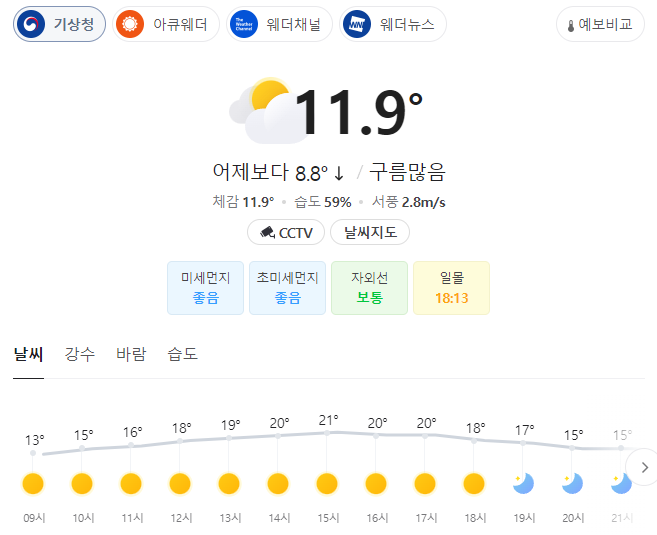Click the 웨더채널 blue logo icon
Screen dimensions: 657x535
point(244,24)
